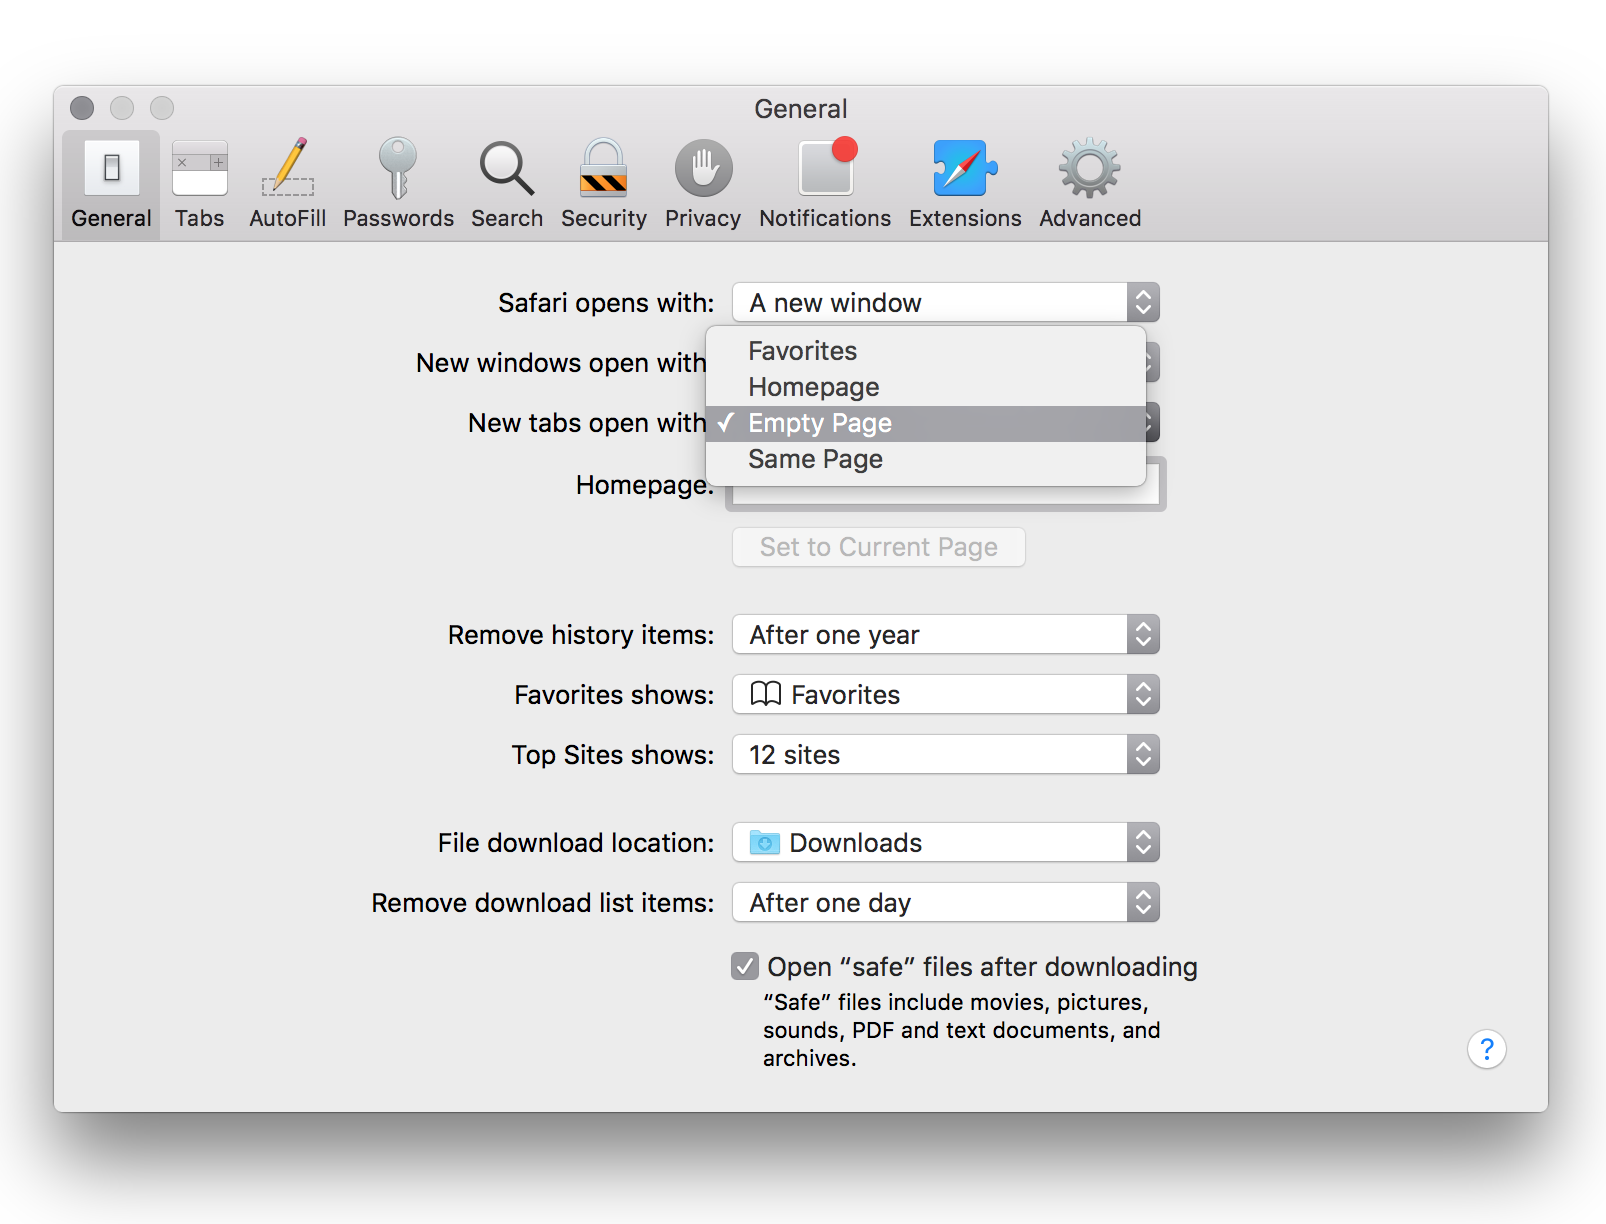1606x1224 pixels.
Task: Choose Same Page from the popup menu
Action: click(926, 459)
